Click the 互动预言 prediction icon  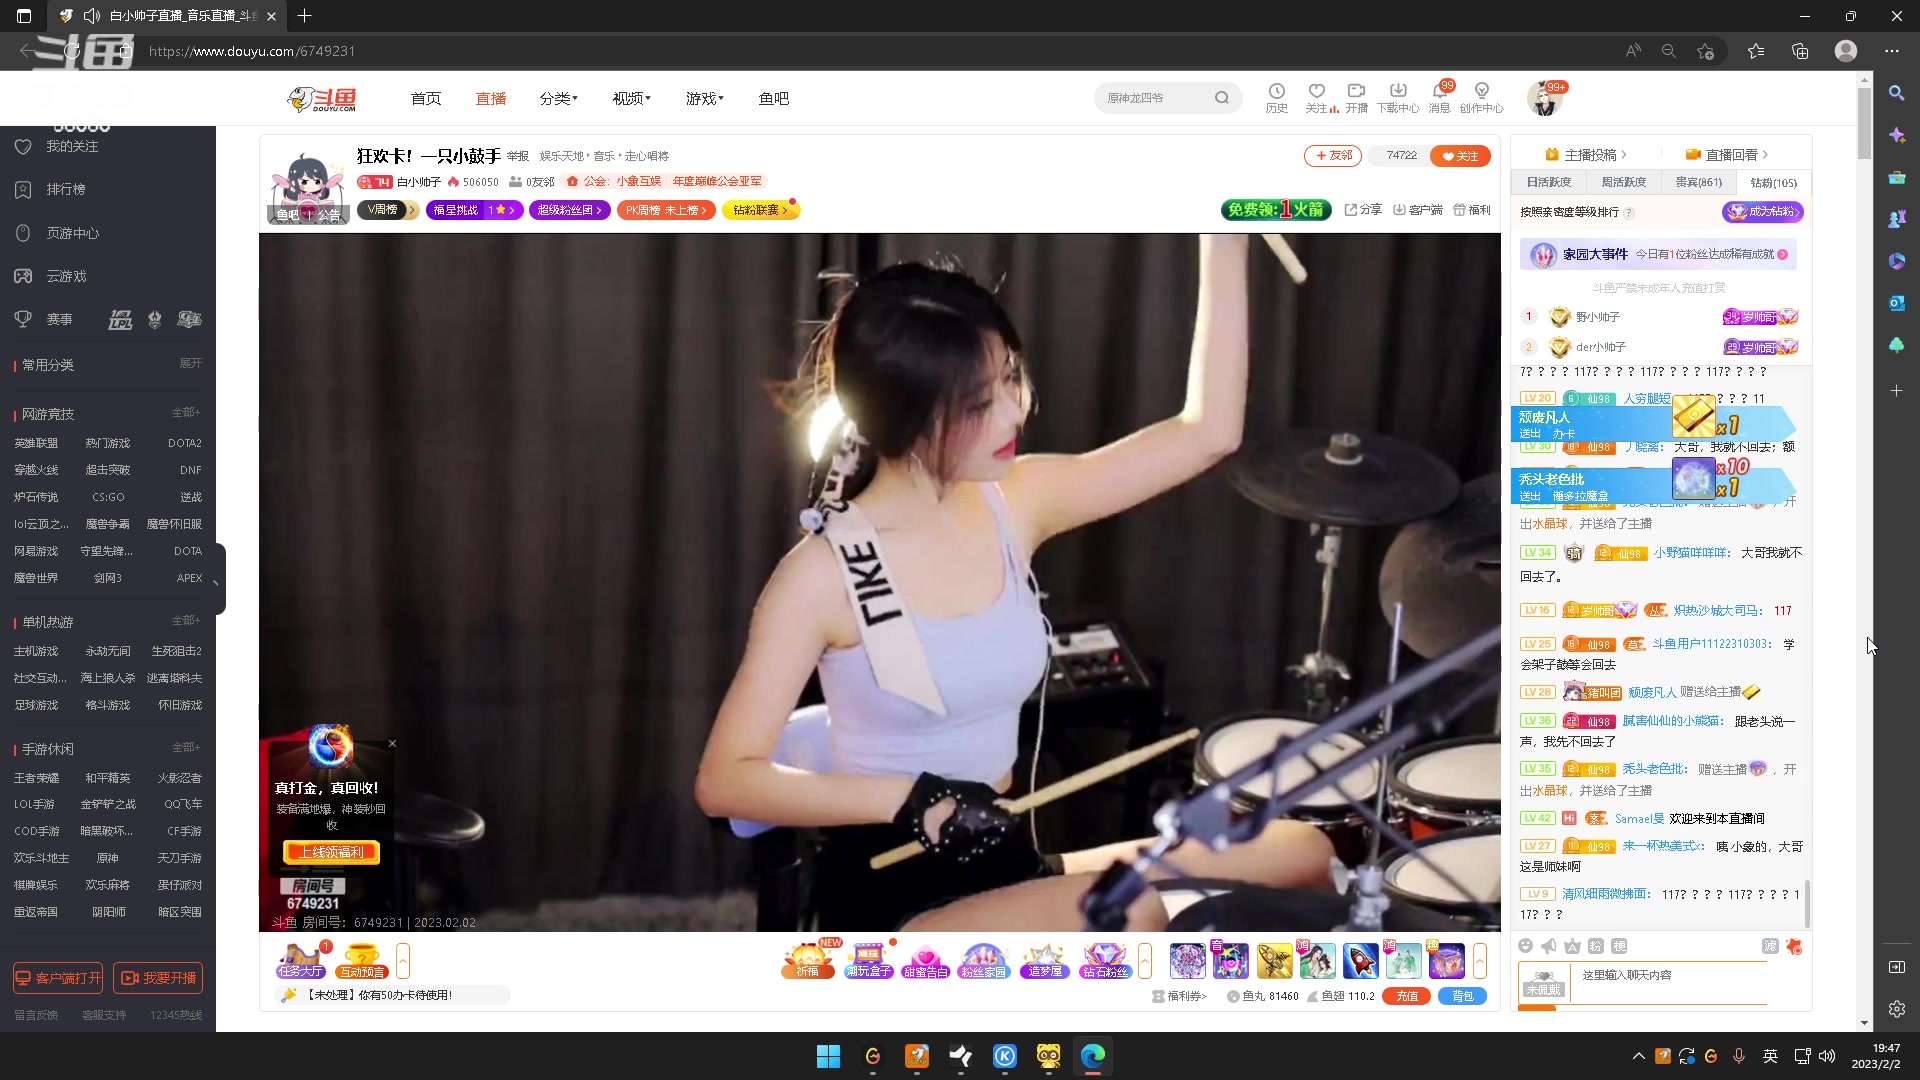pos(361,960)
